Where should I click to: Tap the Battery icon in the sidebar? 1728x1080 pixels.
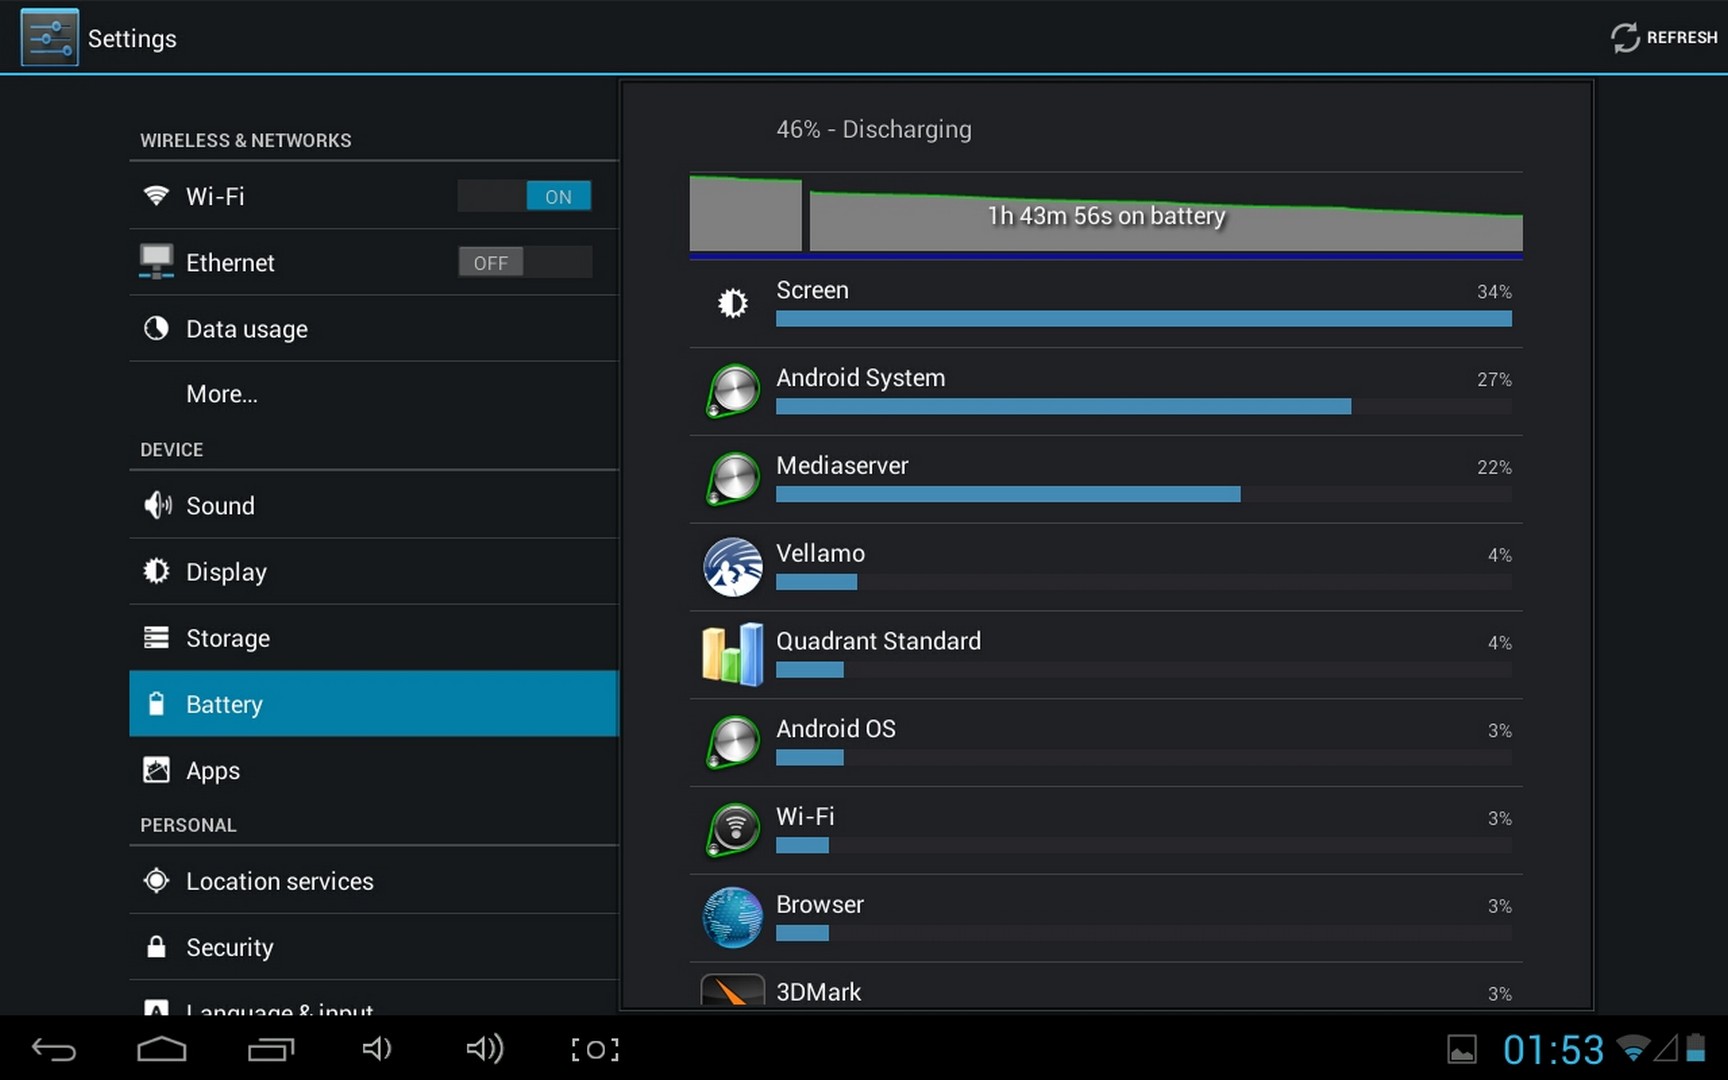(156, 703)
